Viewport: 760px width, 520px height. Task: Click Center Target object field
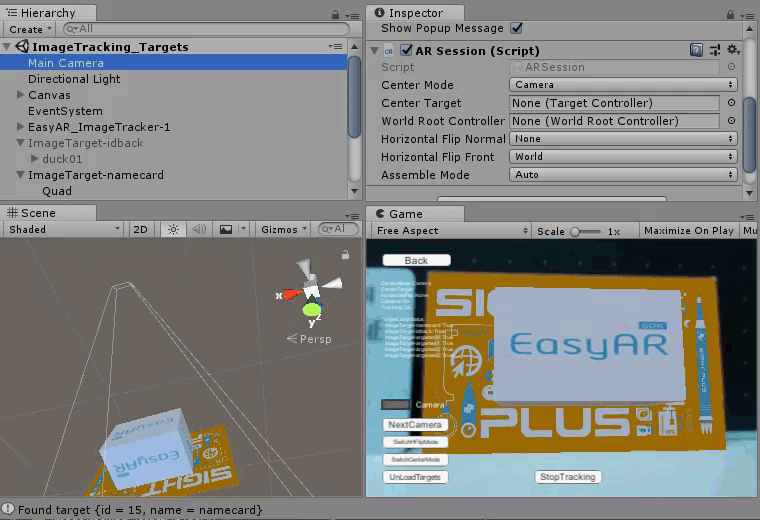[614, 103]
